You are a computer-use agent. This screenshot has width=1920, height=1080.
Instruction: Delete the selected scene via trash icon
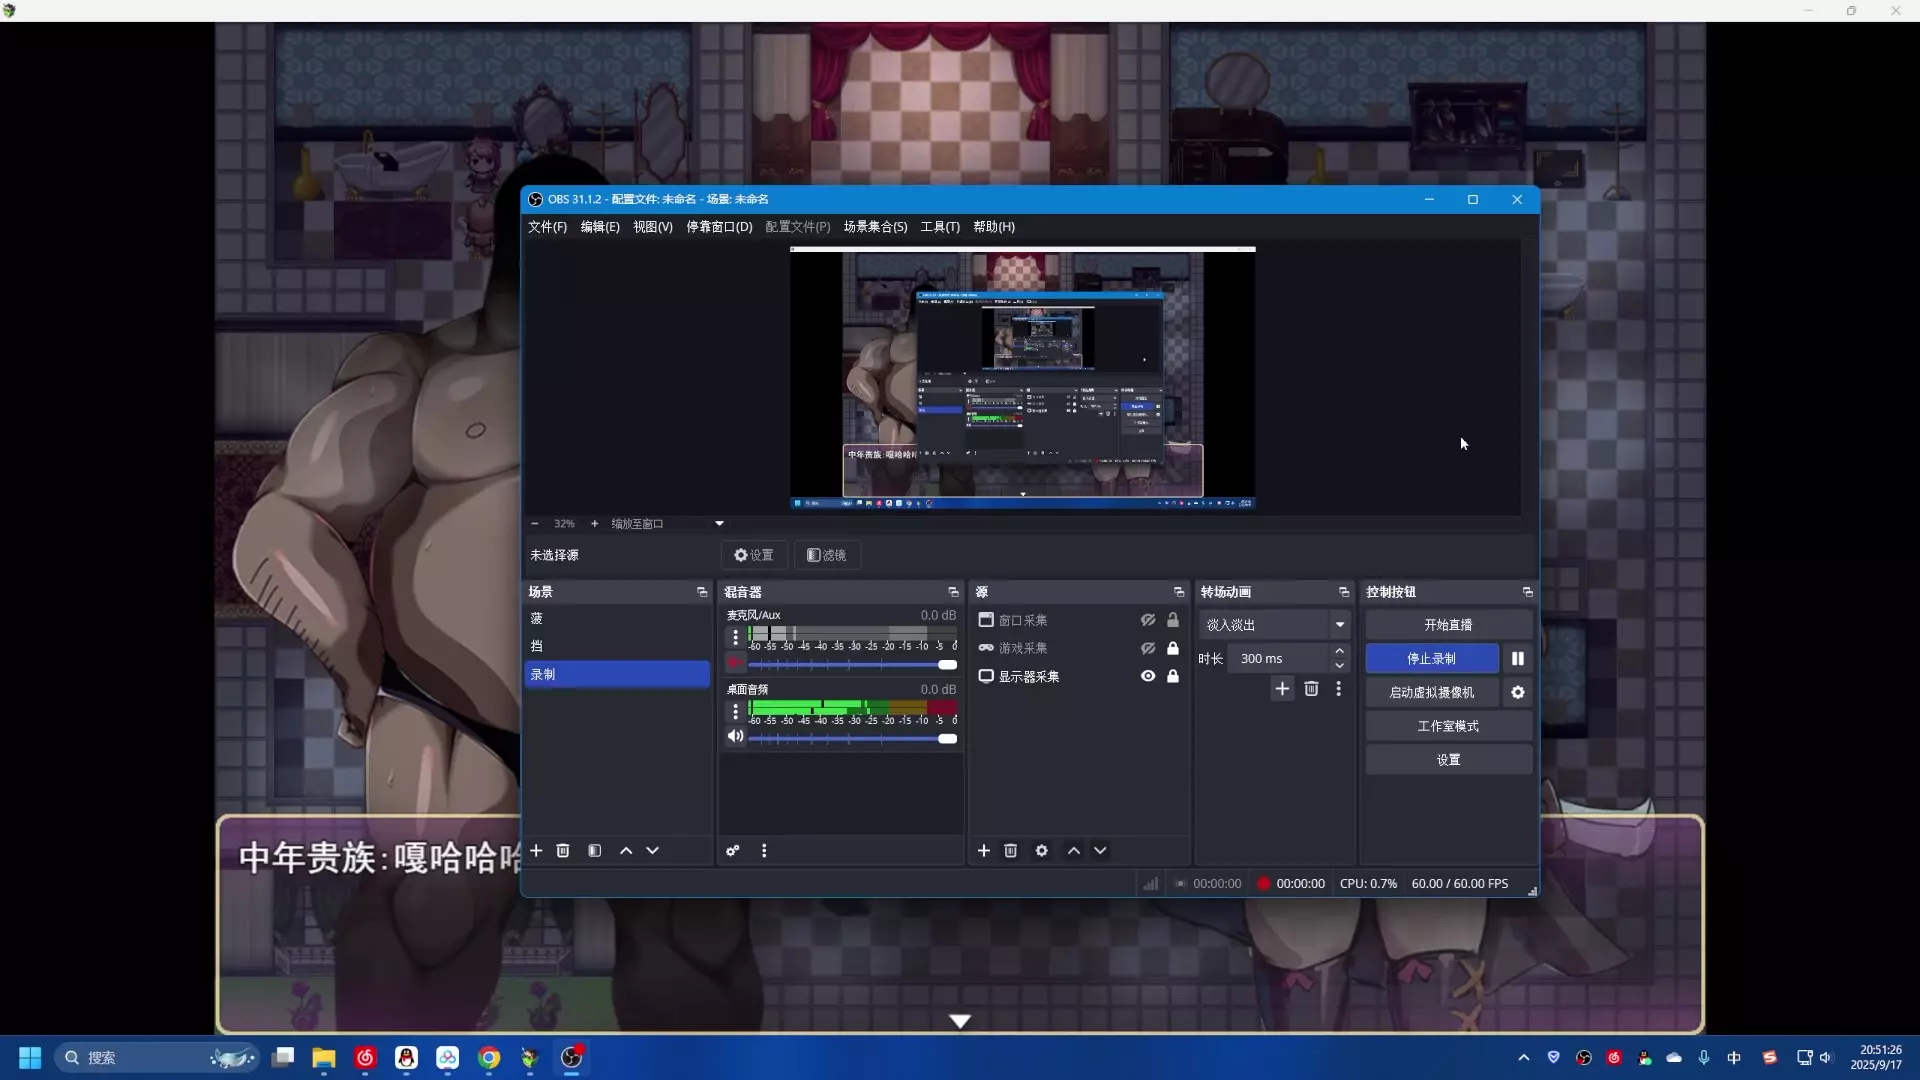563,850
